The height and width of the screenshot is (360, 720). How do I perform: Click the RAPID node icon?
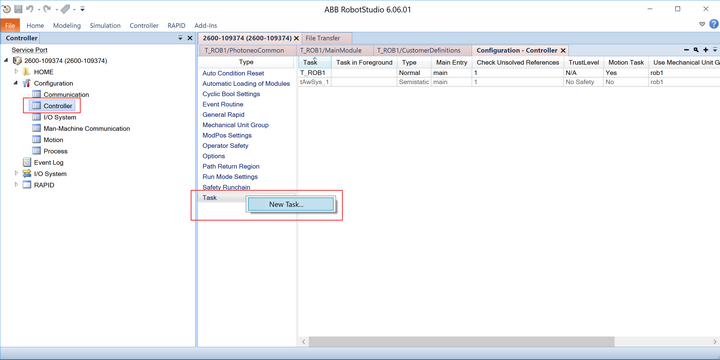(27, 185)
